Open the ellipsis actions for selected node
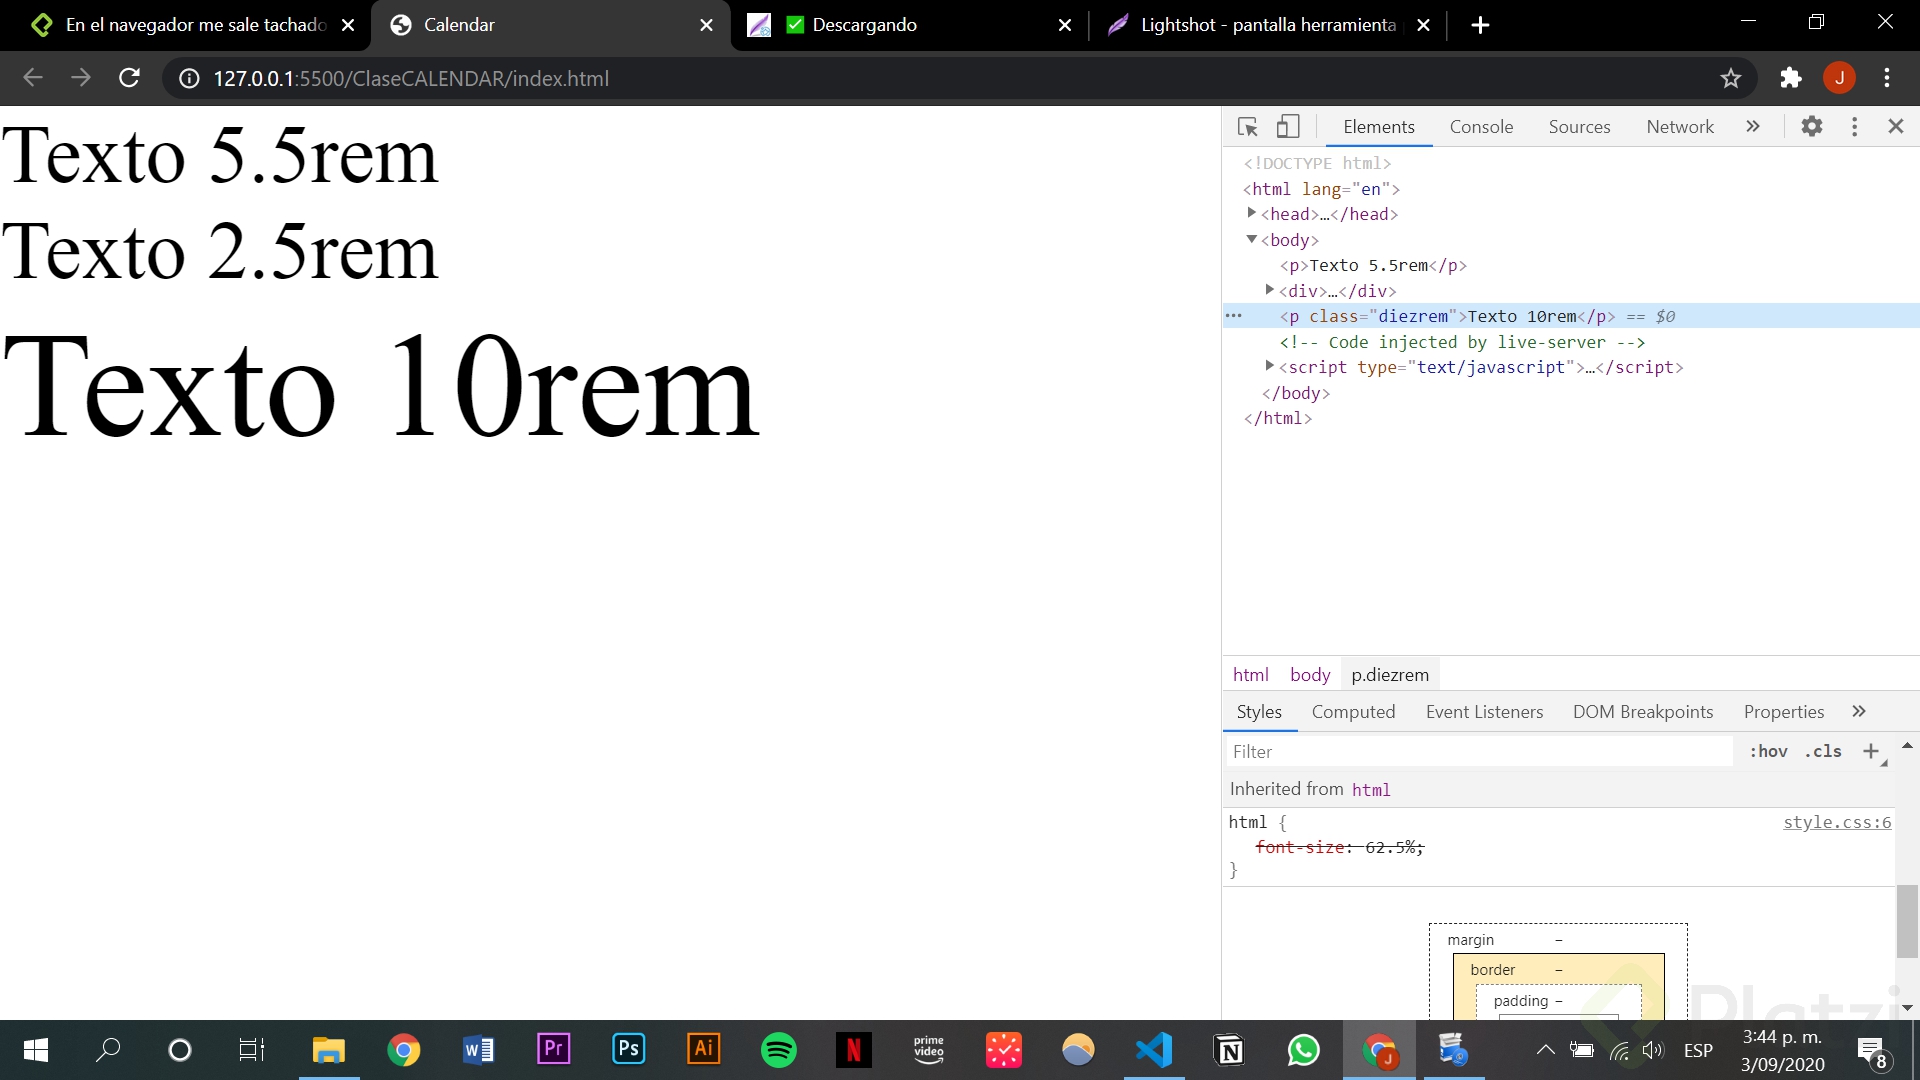 (1234, 317)
